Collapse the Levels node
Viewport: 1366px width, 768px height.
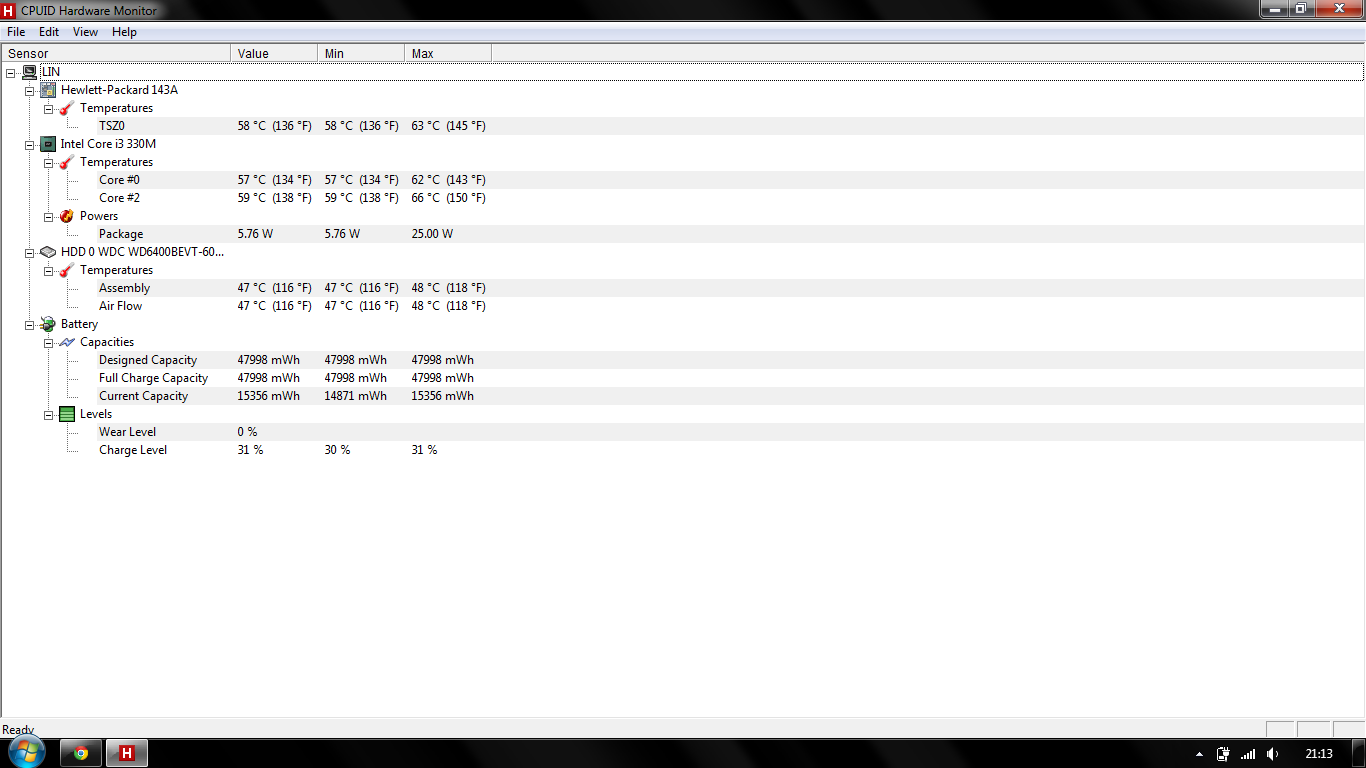pyautogui.click(x=49, y=414)
